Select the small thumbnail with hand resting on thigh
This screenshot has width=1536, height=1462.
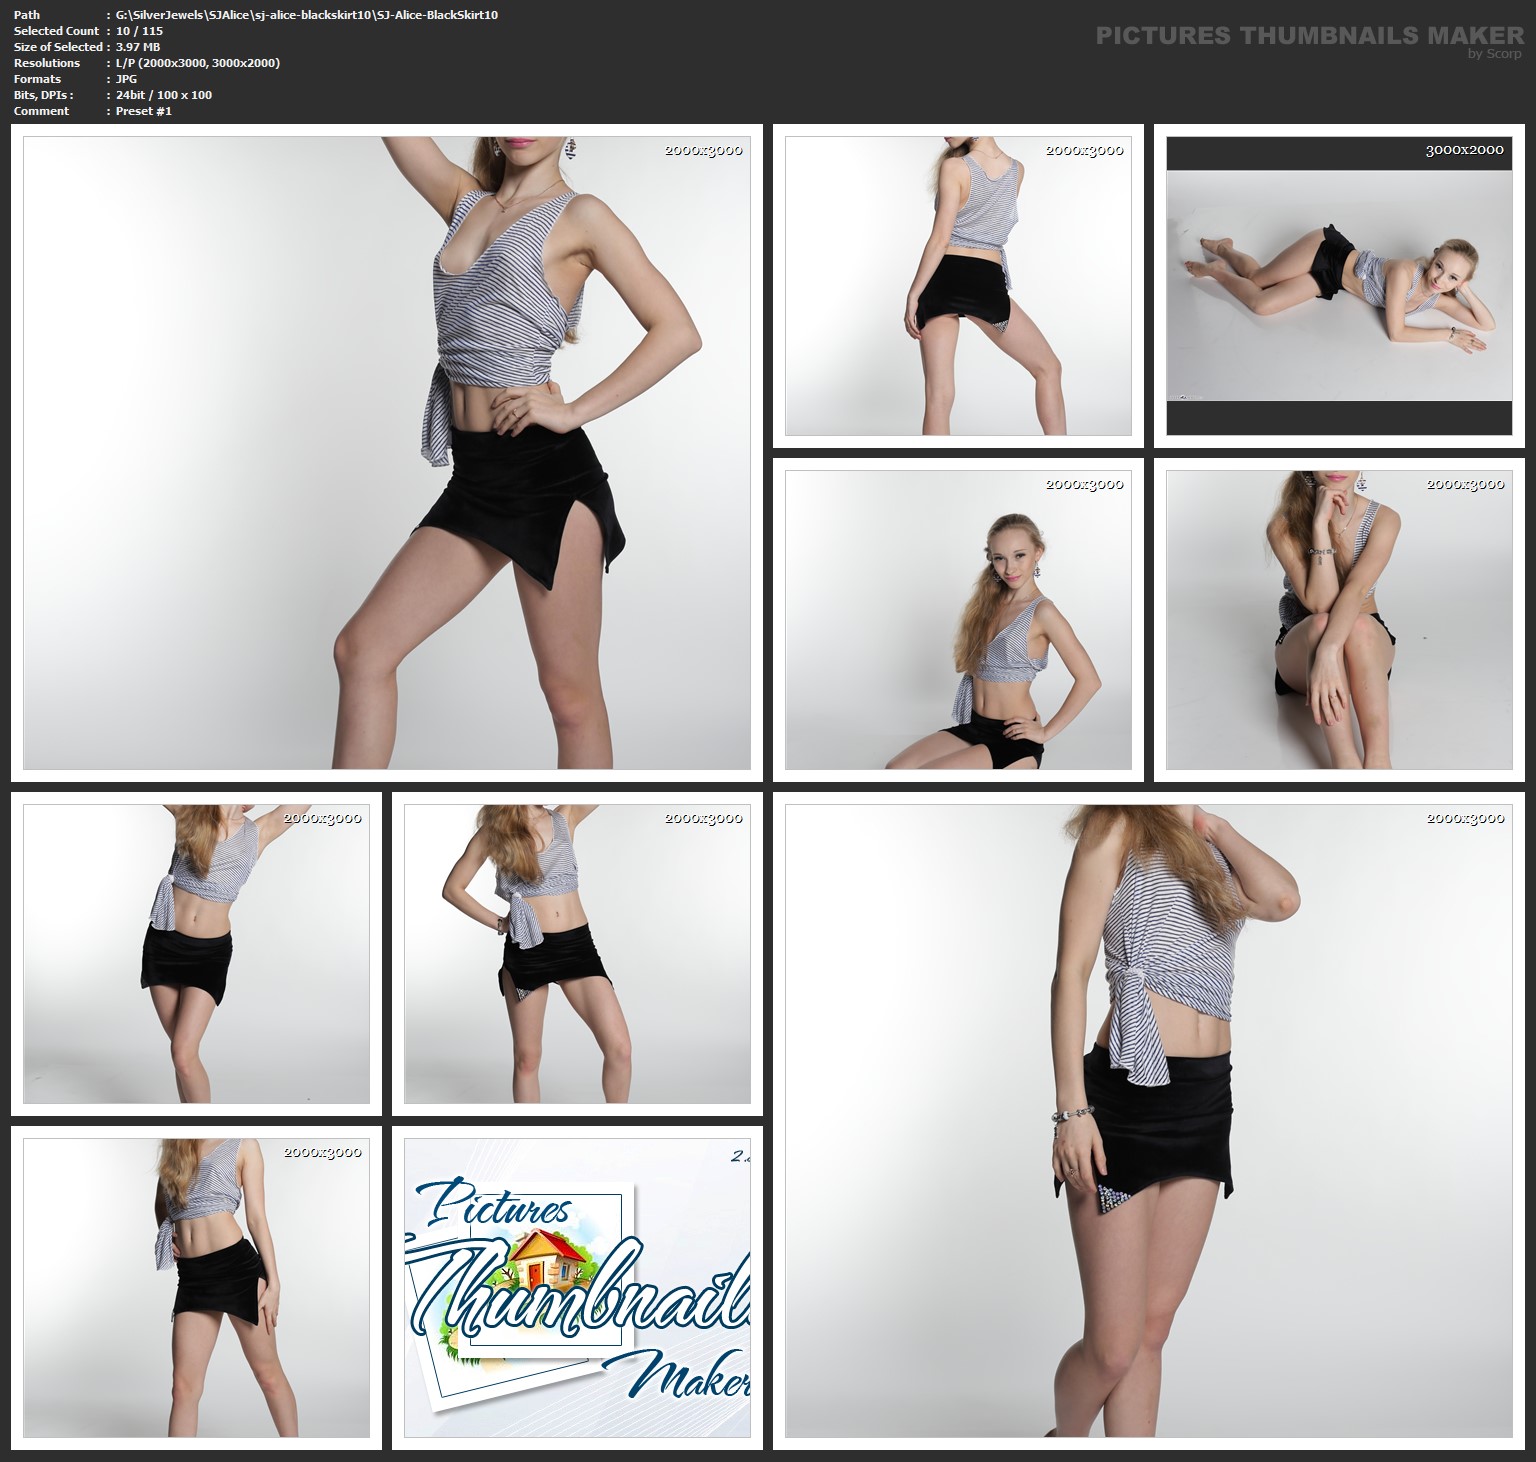click(196, 1288)
